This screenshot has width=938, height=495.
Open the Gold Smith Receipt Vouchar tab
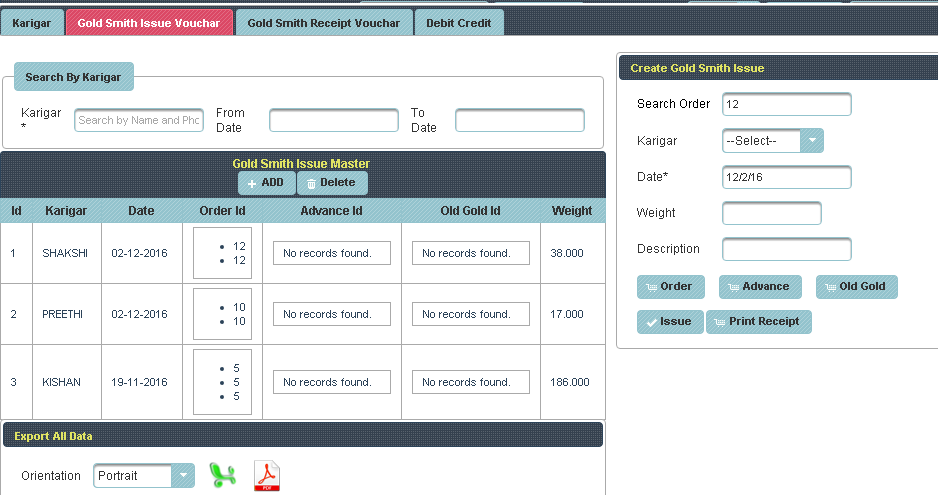pos(323,23)
